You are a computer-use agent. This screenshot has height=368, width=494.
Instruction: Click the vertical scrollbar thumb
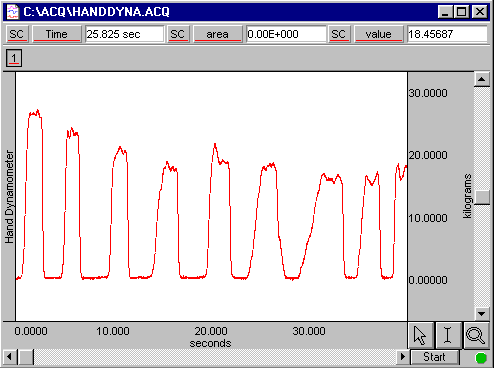481,197
